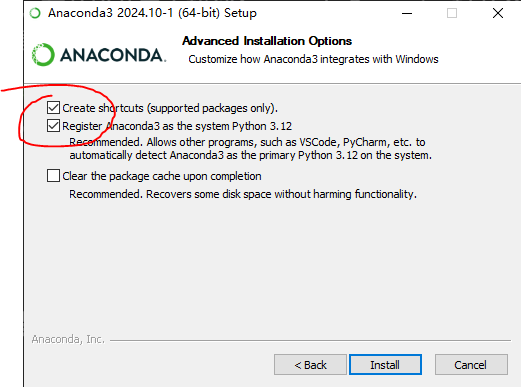Cancel the Anaconda3 setup
The width and height of the screenshot is (521, 387).
pyautogui.click(x=471, y=365)
